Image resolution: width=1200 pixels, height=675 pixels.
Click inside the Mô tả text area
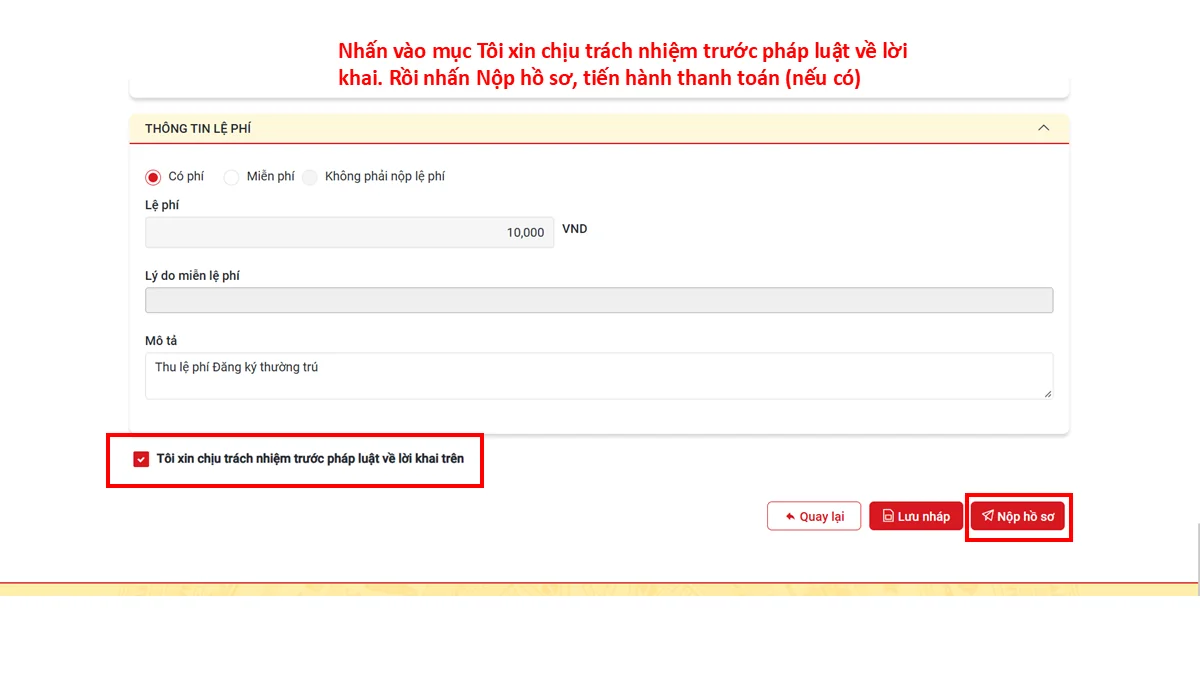(599, 376)
